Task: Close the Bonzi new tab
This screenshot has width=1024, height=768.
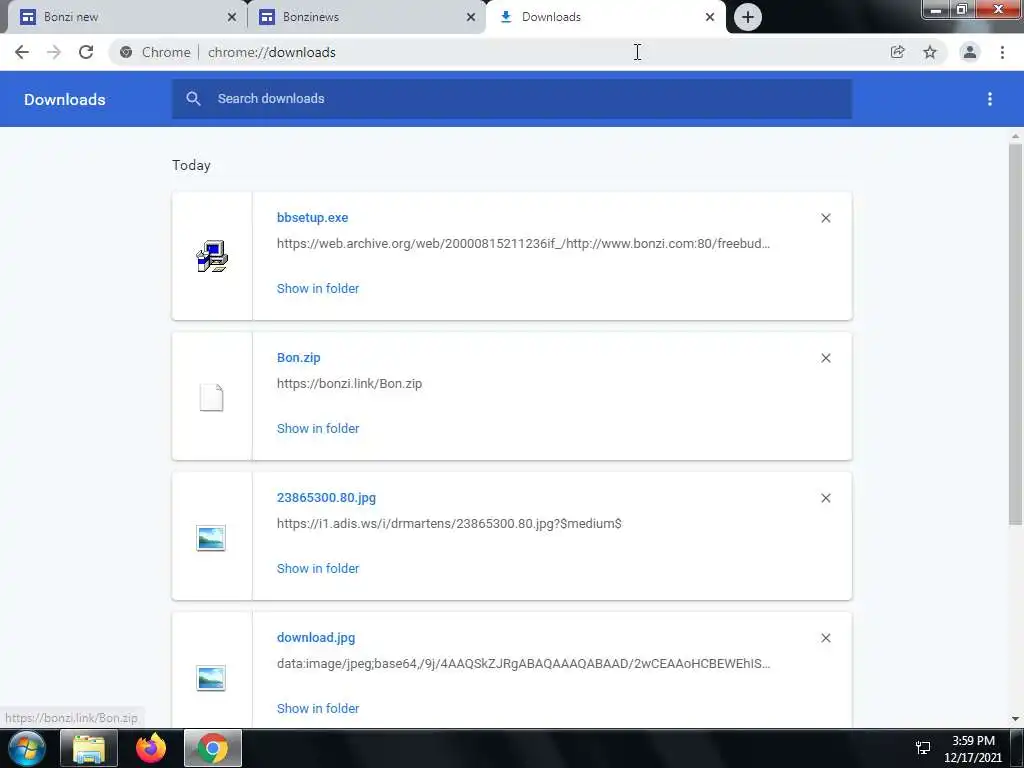Action: [232, 17]
